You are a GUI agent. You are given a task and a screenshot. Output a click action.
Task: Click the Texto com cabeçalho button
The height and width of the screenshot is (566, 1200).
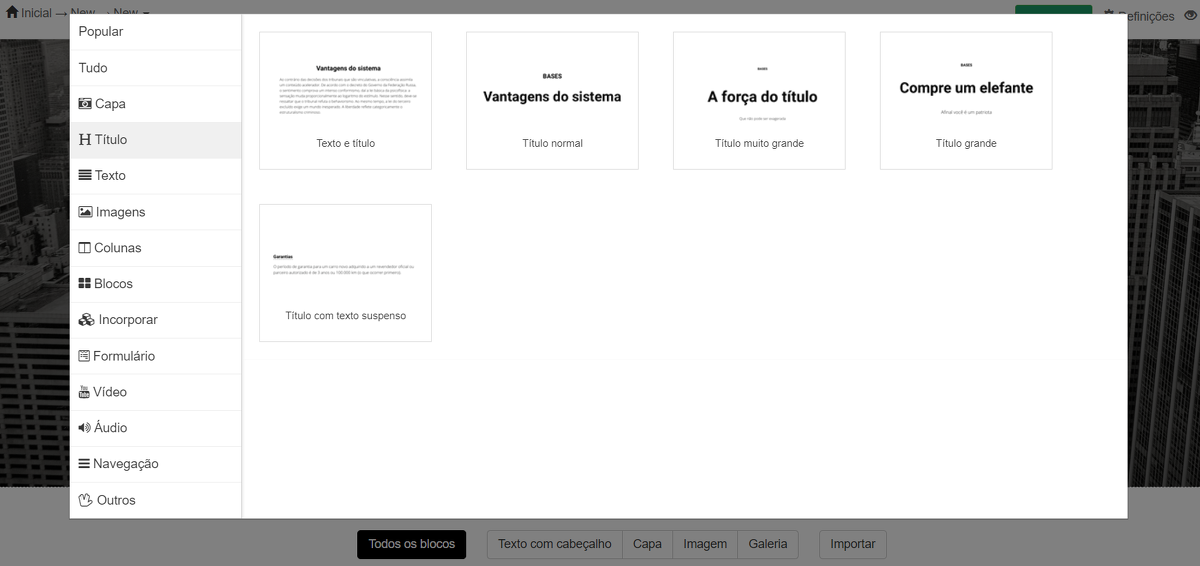point(554,544)
